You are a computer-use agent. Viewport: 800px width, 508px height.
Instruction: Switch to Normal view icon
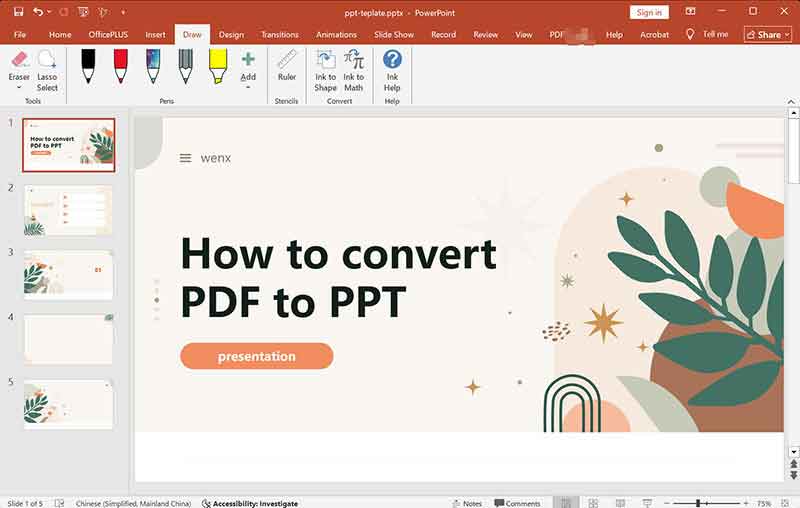(x=566, y=503)
